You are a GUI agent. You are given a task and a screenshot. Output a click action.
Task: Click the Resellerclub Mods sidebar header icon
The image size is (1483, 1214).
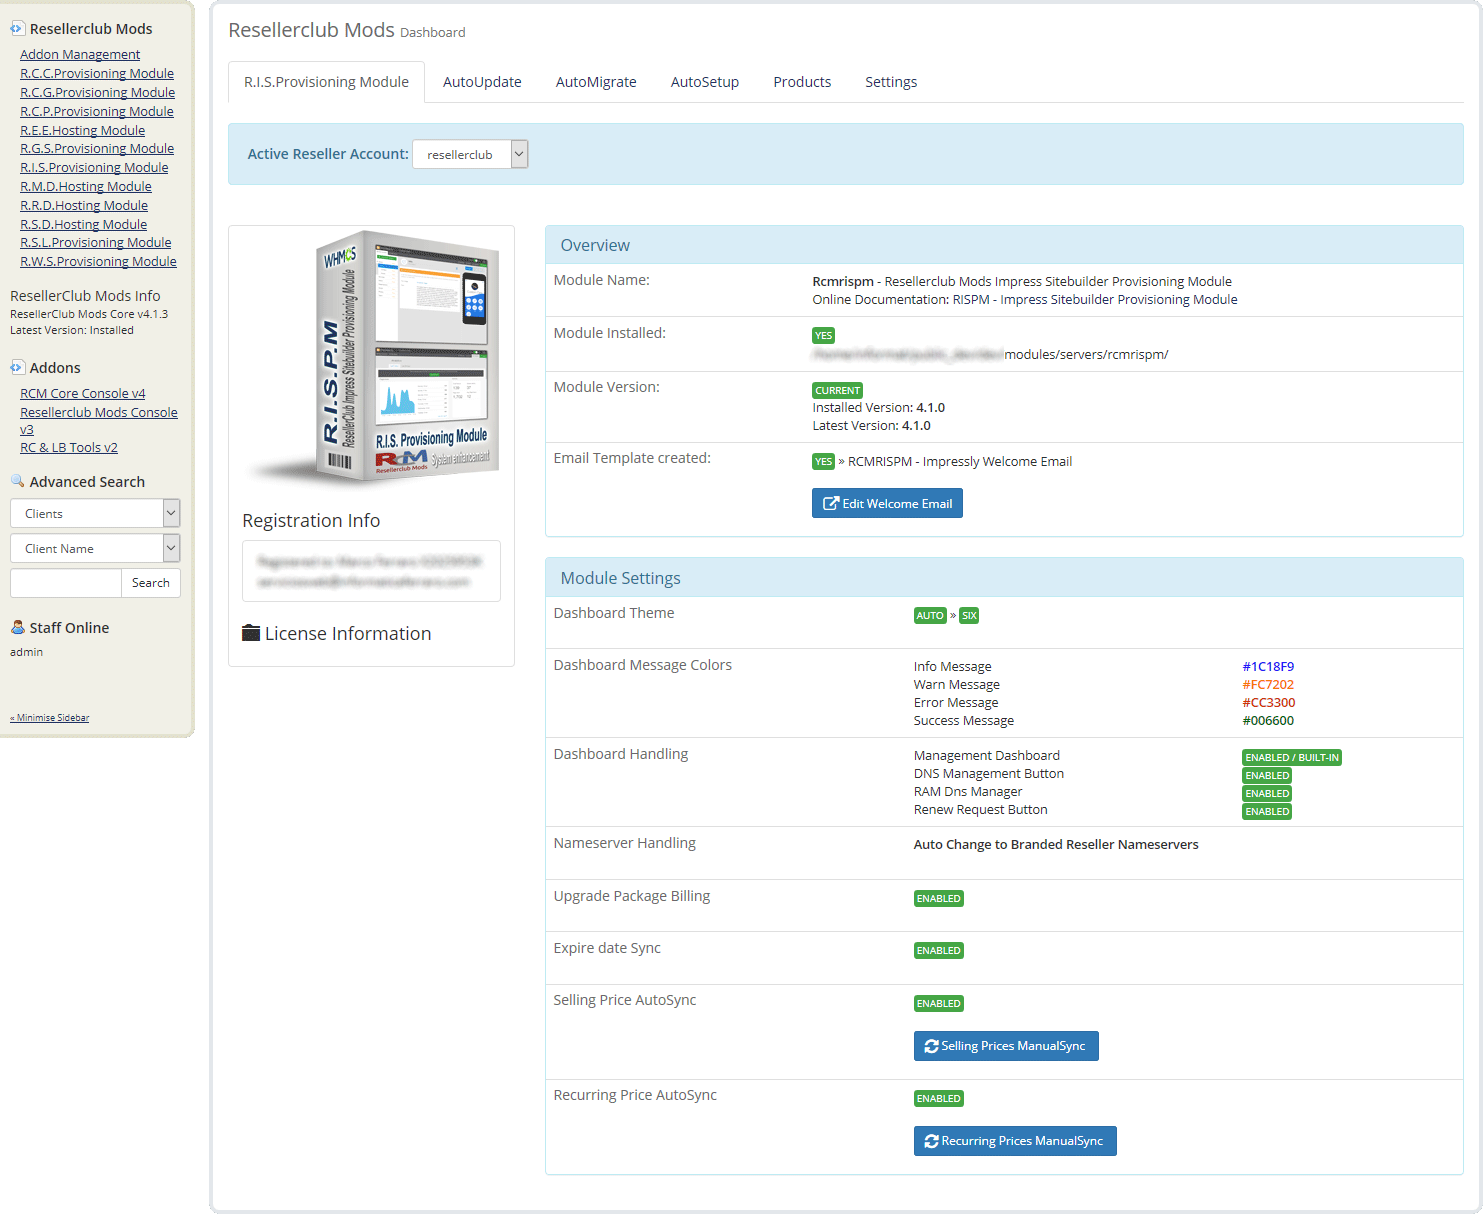click(x=17, y=28)
